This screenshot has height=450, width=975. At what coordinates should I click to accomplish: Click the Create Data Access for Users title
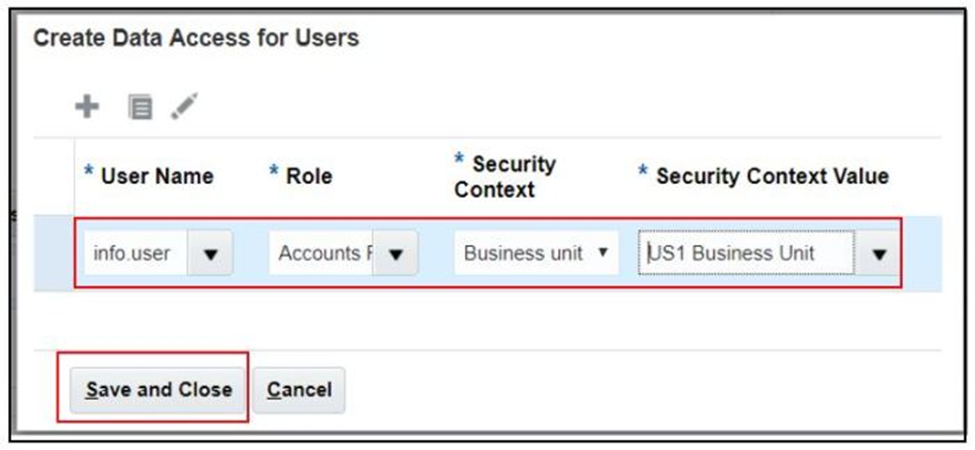(196, 38)
